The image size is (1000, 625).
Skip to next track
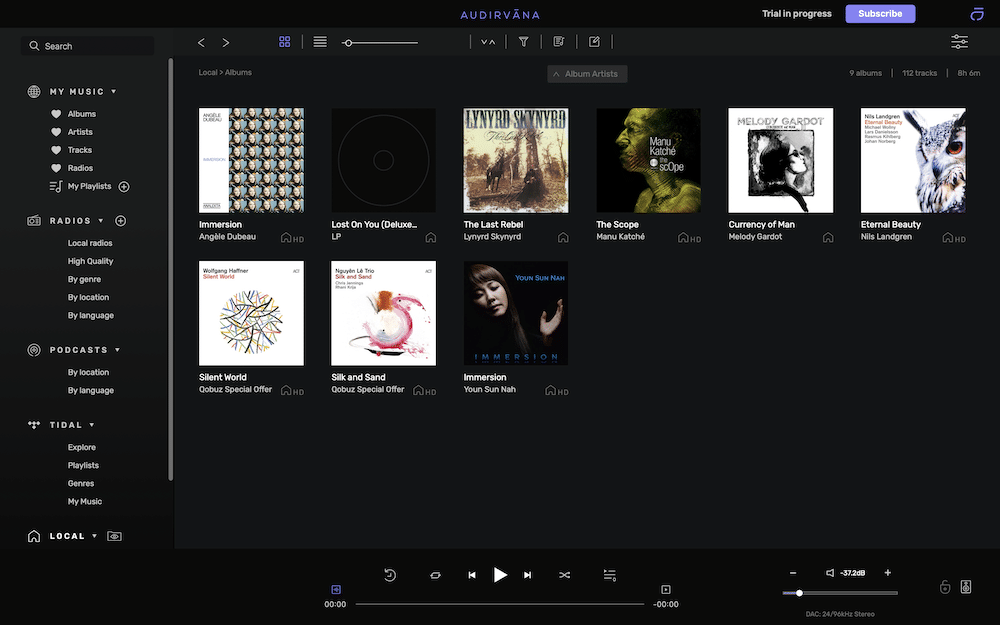click(x=527, y=575)
